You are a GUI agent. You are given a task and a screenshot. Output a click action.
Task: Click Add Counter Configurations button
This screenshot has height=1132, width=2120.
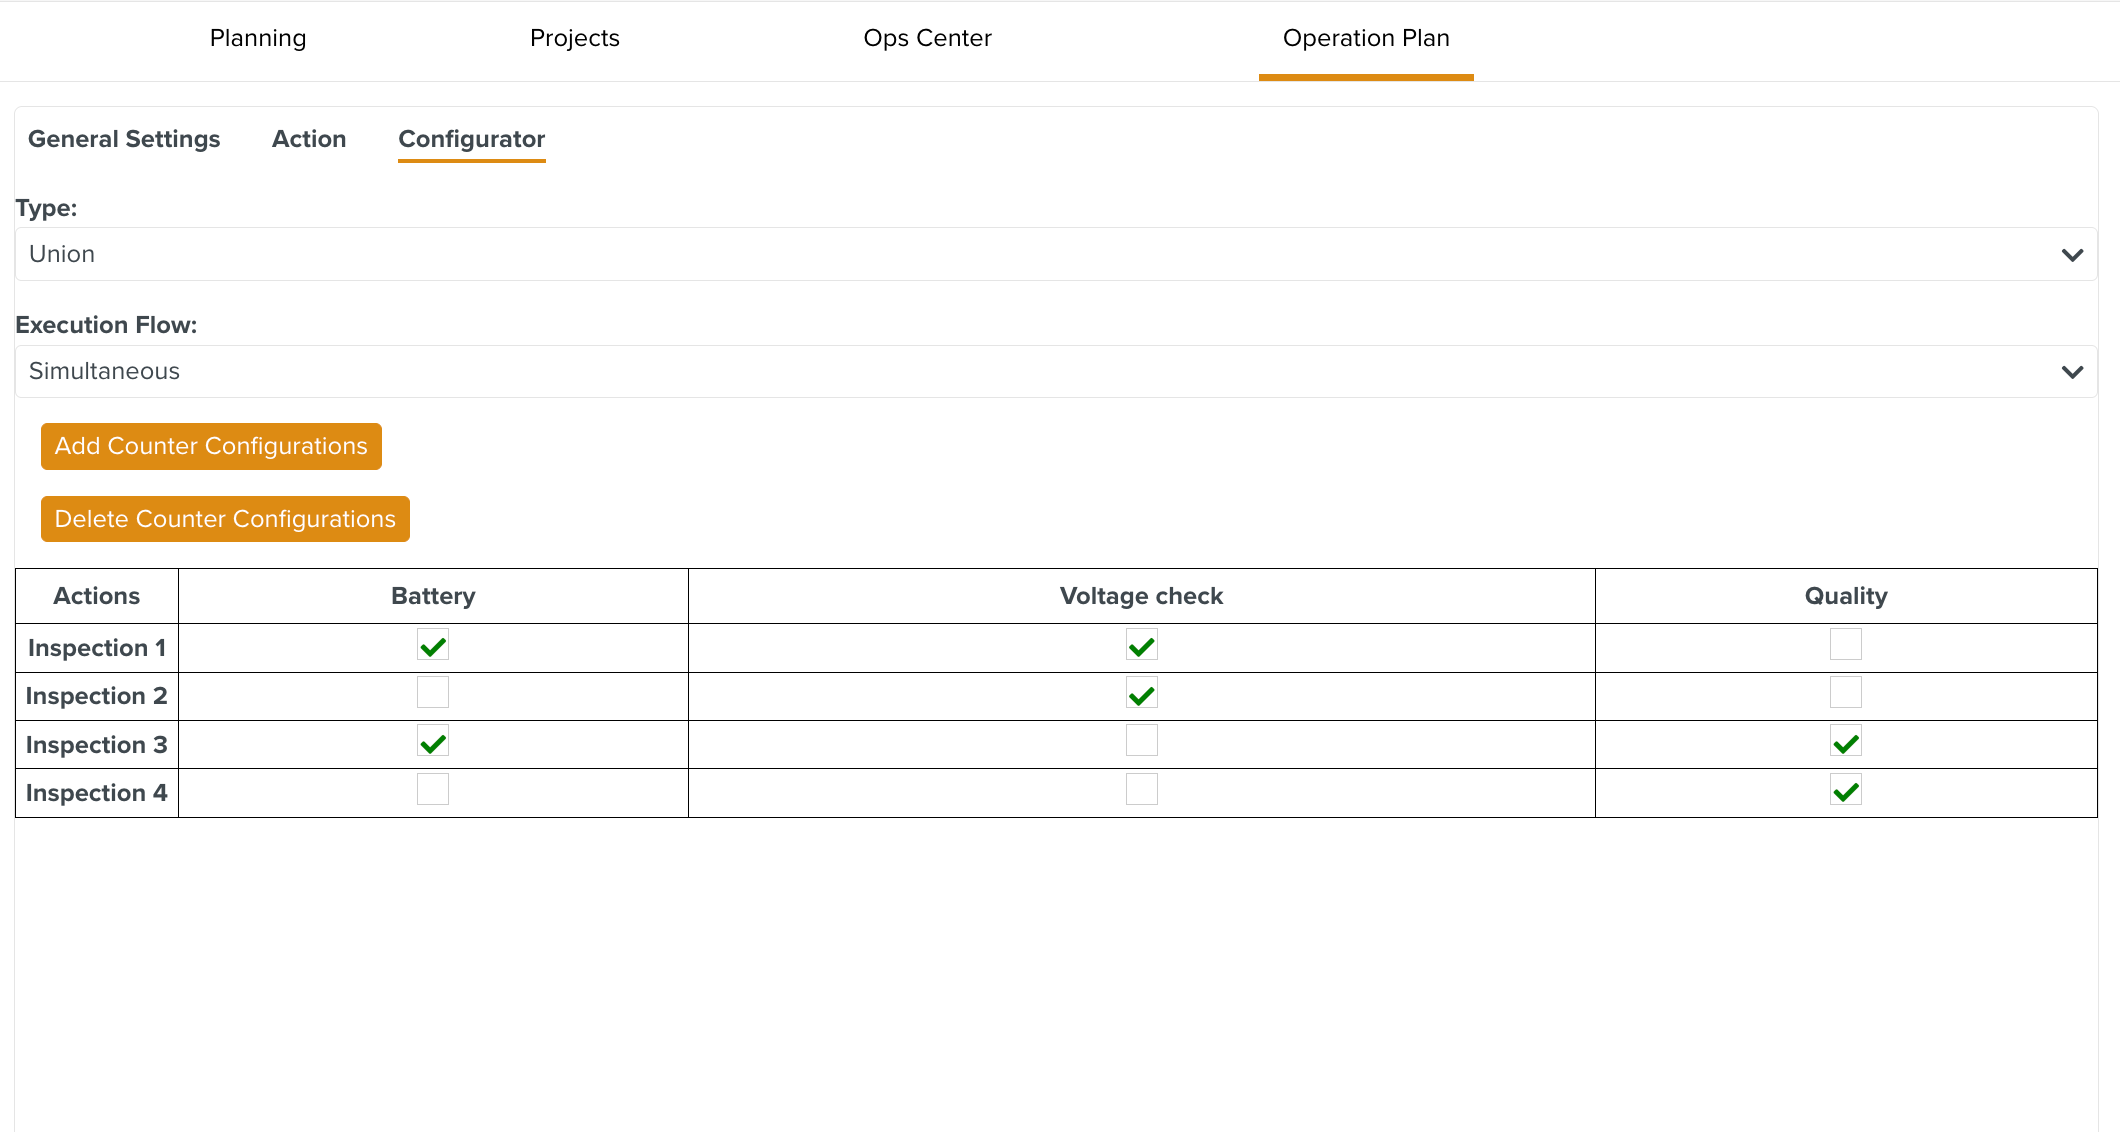[x=211, y=446]
